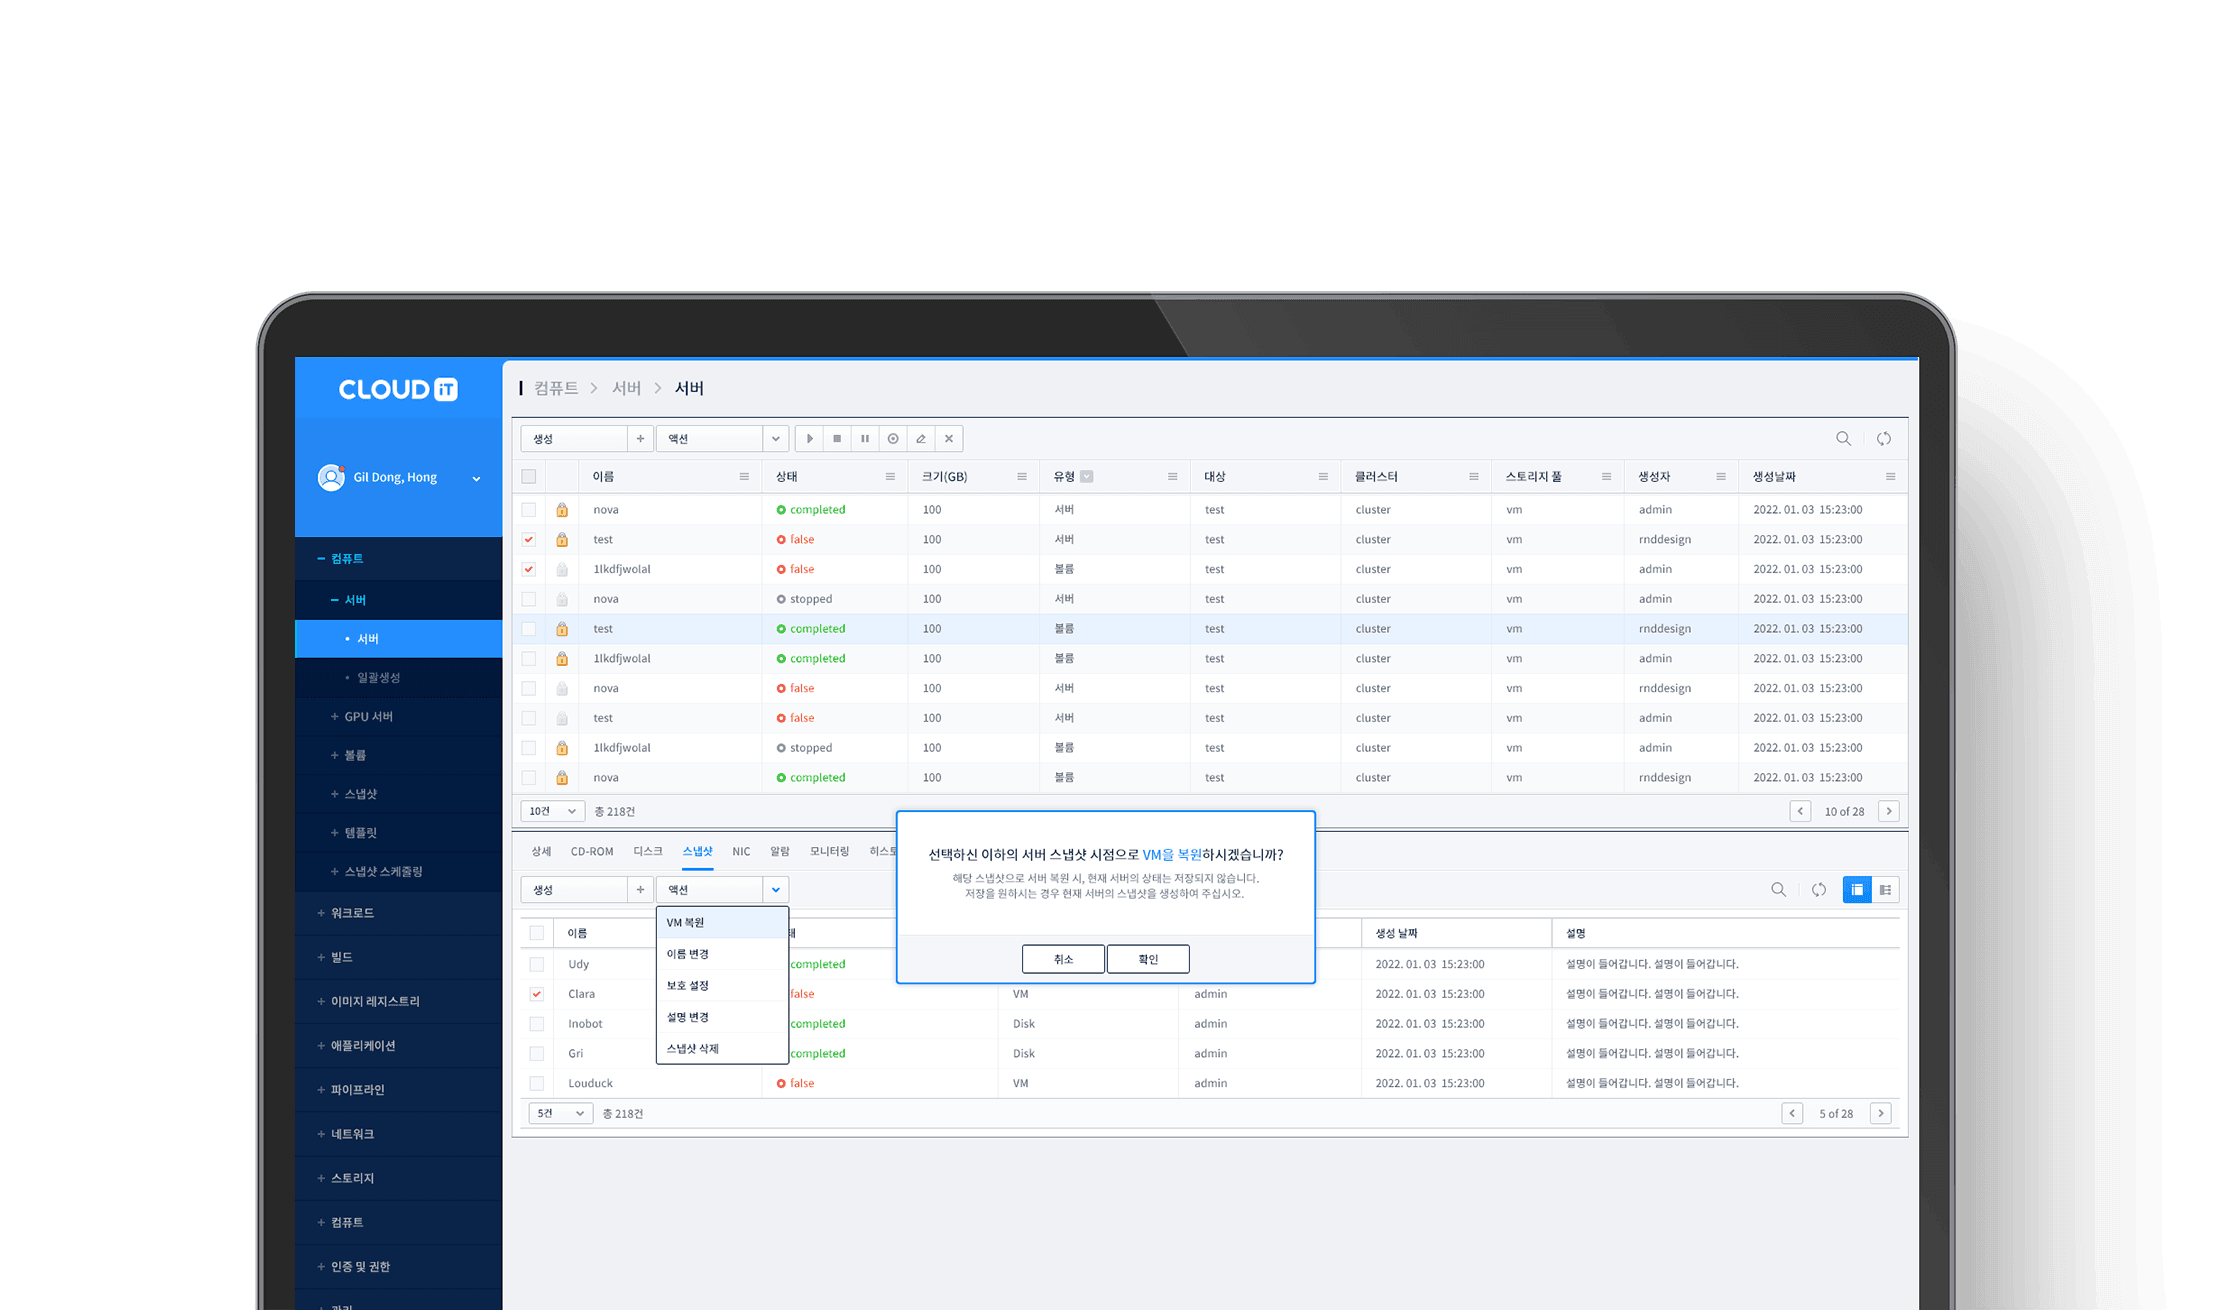This screenshot has height=1310, width=2220.
Task: Switch to the 디스크 tab
Action: [648, 851]
